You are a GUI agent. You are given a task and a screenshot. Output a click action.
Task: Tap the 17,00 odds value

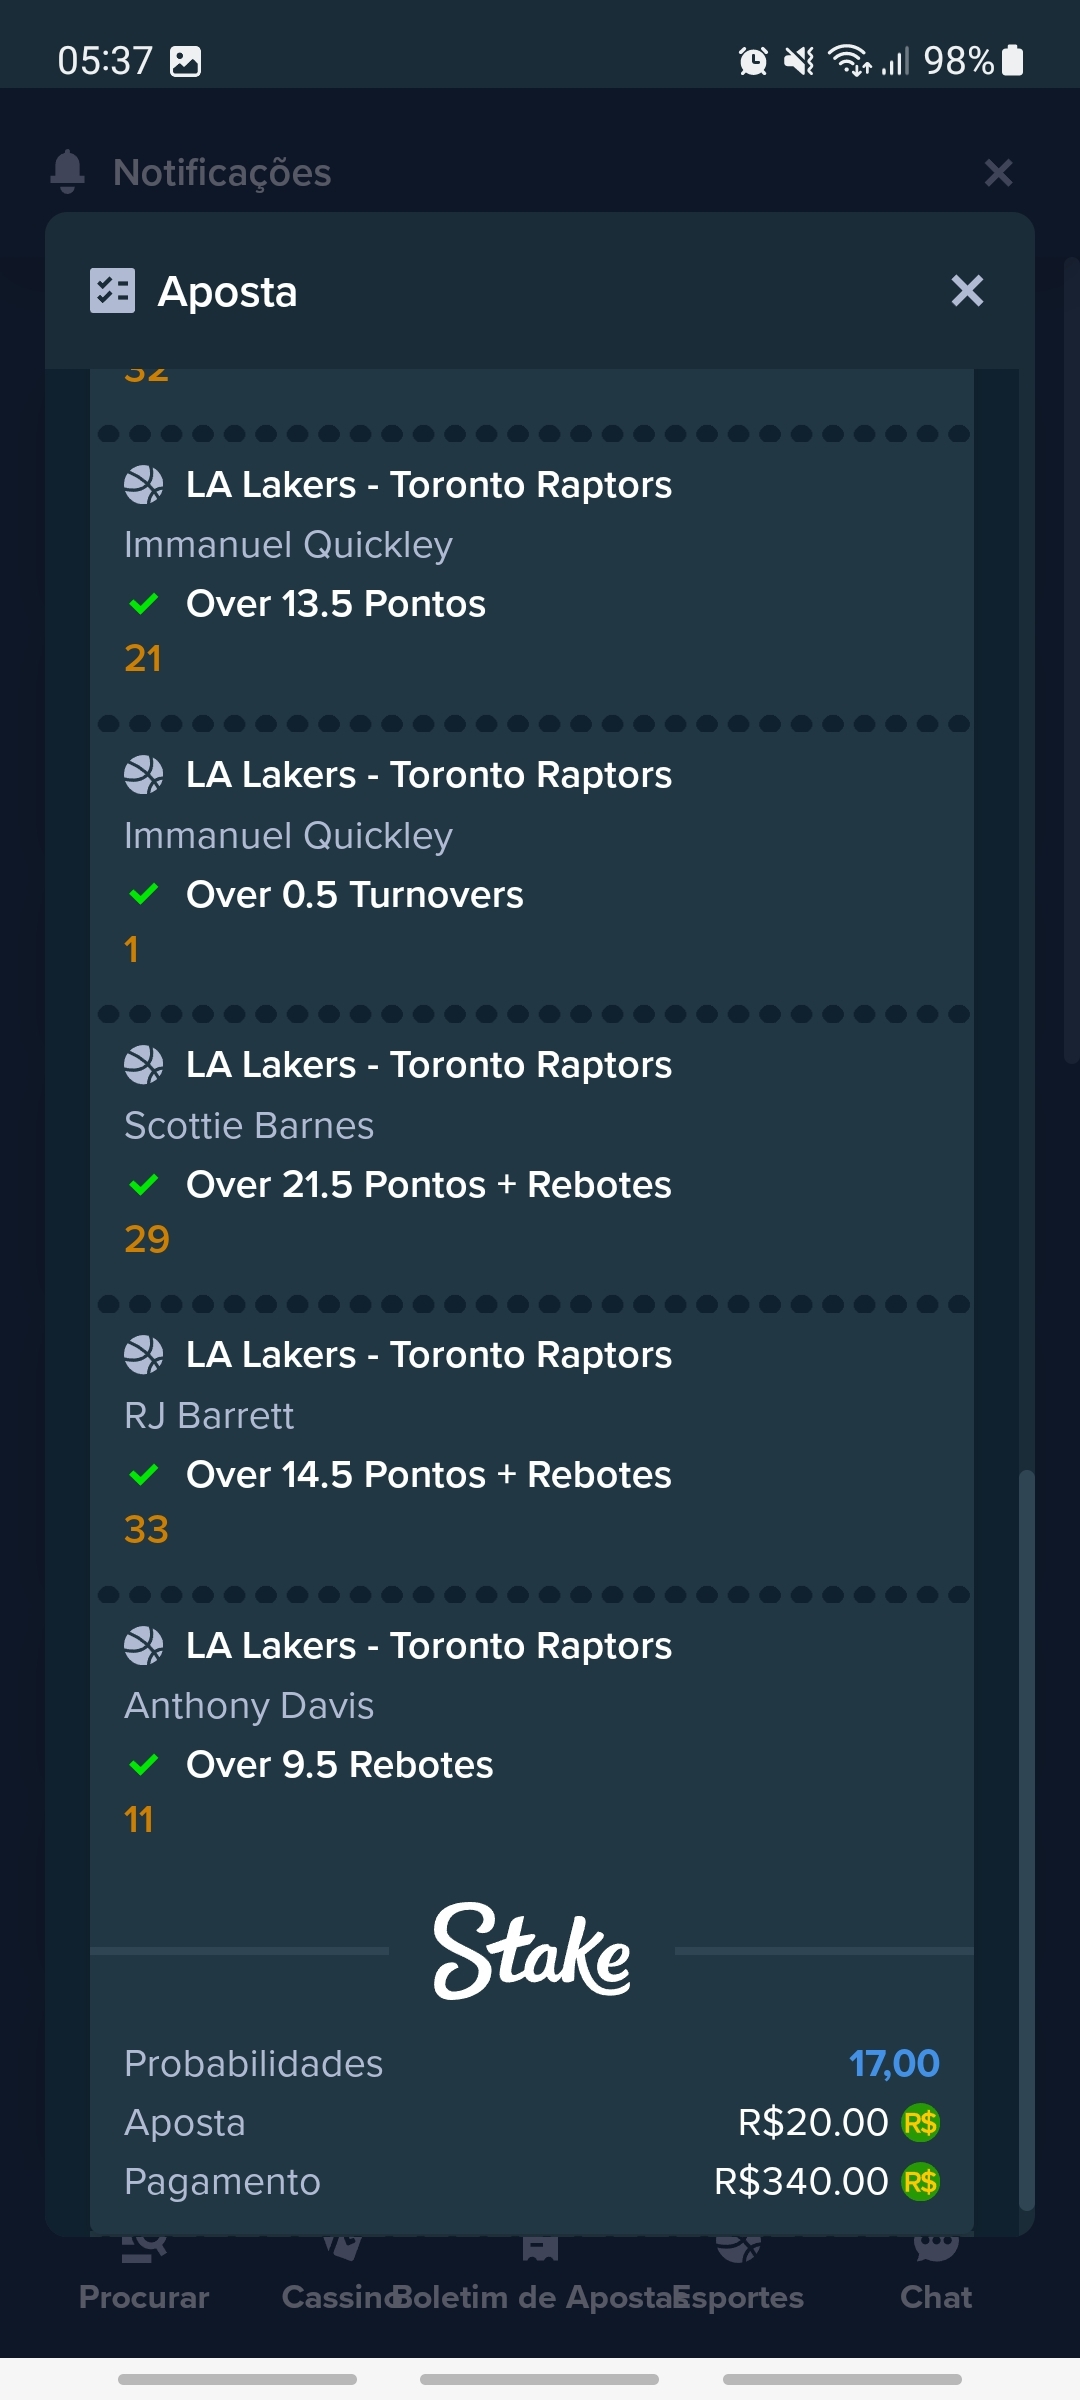point(894,2063)
